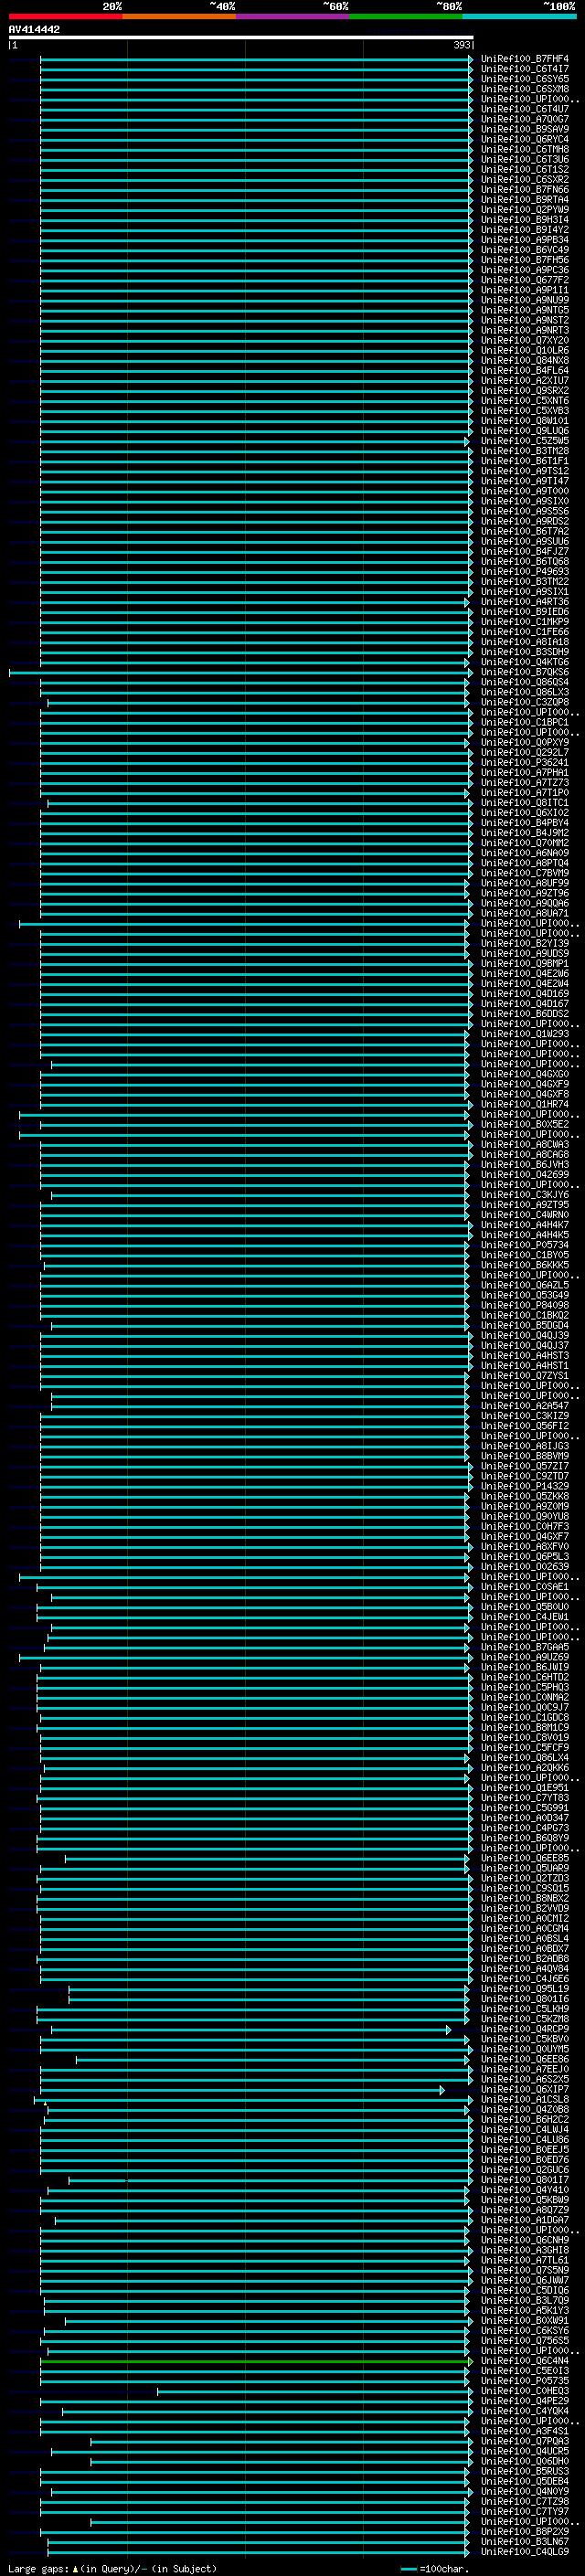Image resolution: width=585 pixels, height=2576 pixels.
Task: Open the UniRef100_C6T417 hit
Action: pyautogui.click(x=524, y=69)
